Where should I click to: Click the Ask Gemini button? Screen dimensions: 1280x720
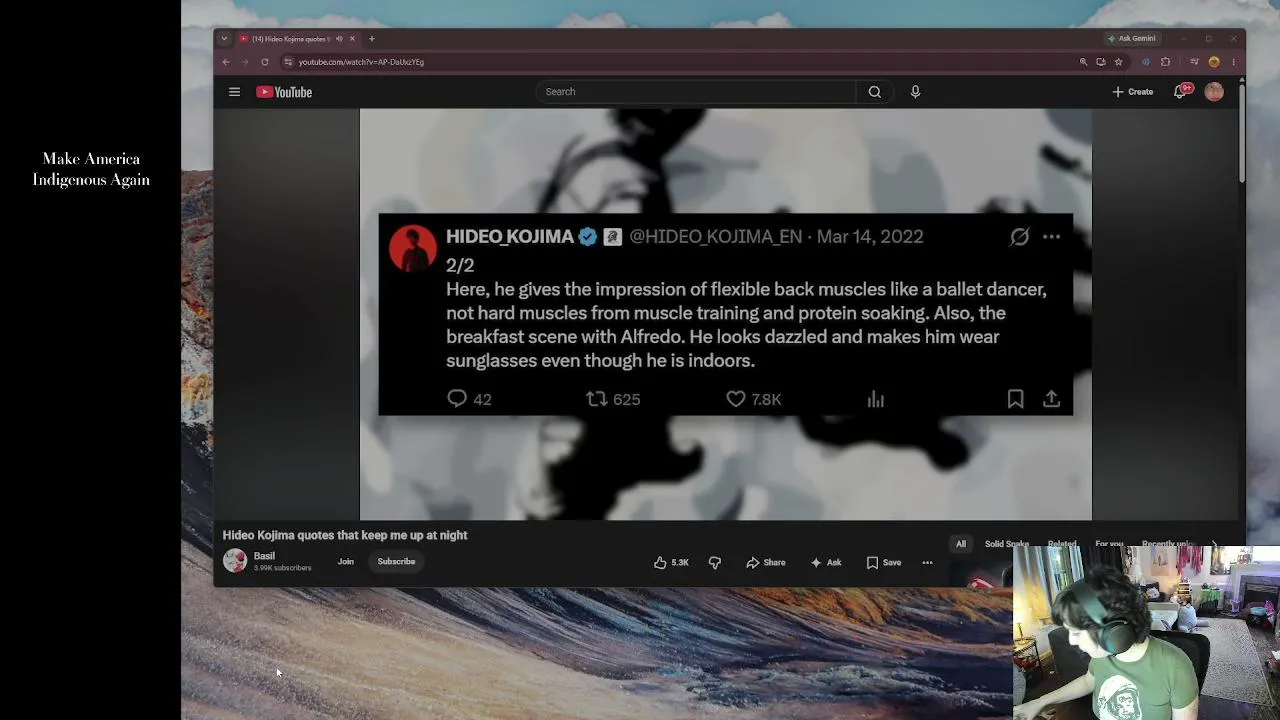pos(1131,39)
